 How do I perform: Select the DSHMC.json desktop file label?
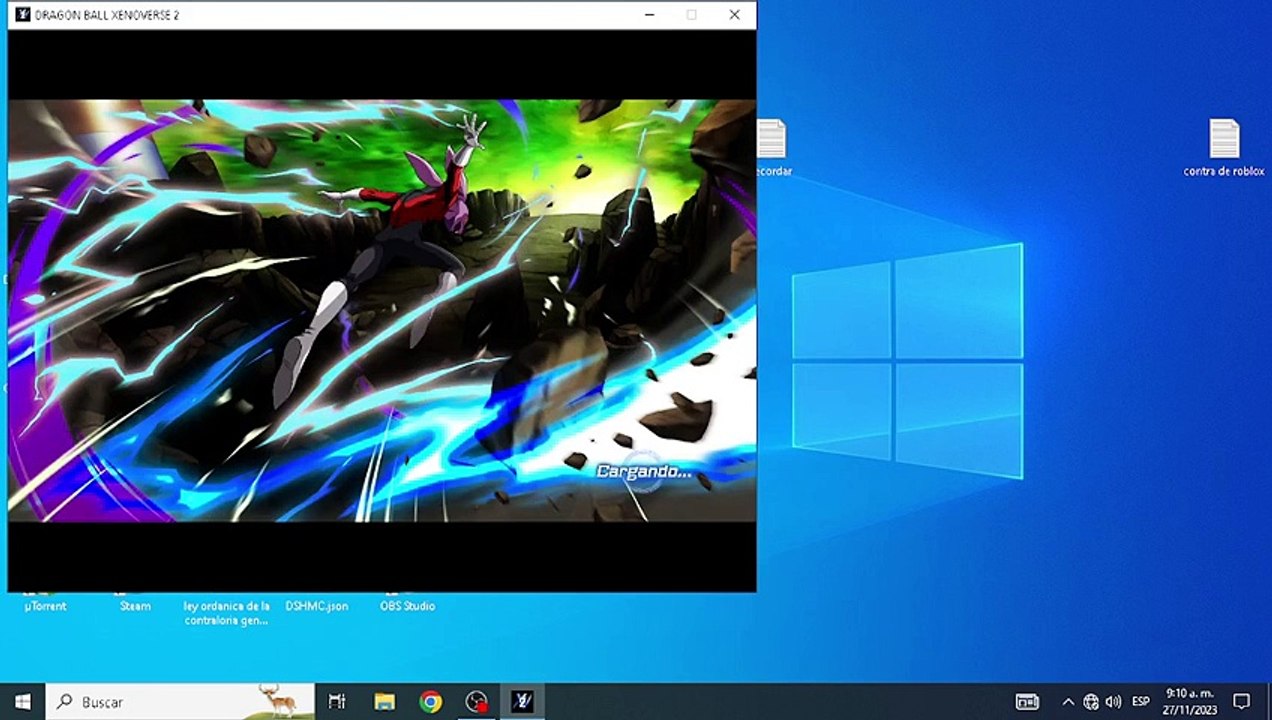pos(317,606)
